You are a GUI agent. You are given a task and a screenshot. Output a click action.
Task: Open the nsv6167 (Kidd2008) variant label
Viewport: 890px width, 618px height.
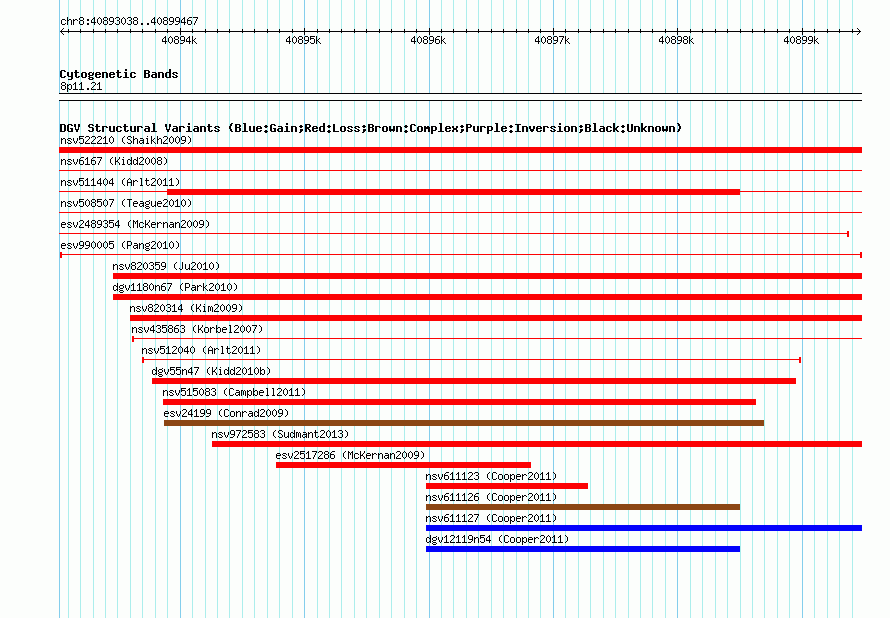click(114, 161)
